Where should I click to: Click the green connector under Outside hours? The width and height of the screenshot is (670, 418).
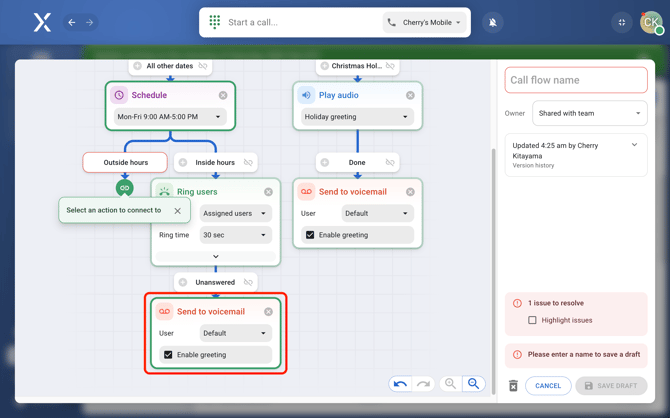tap(124, 187)
